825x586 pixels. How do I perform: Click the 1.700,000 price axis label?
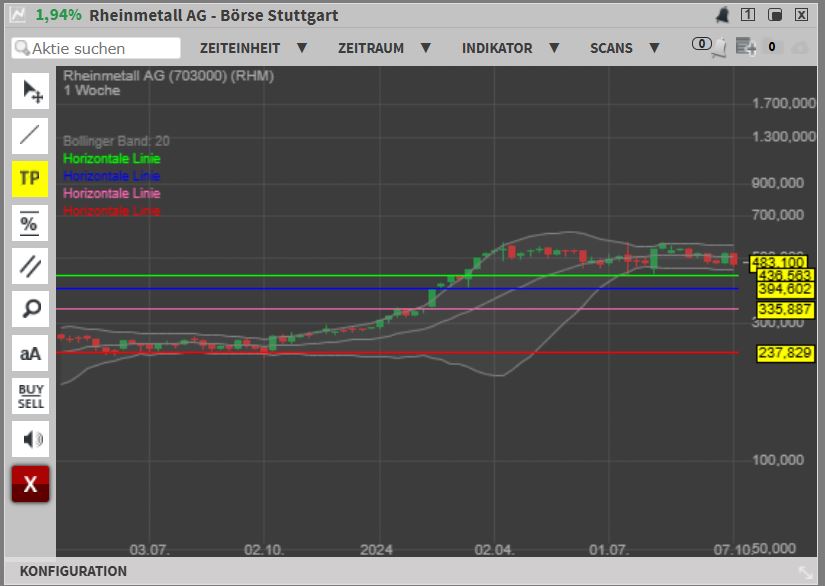[784, 103]
